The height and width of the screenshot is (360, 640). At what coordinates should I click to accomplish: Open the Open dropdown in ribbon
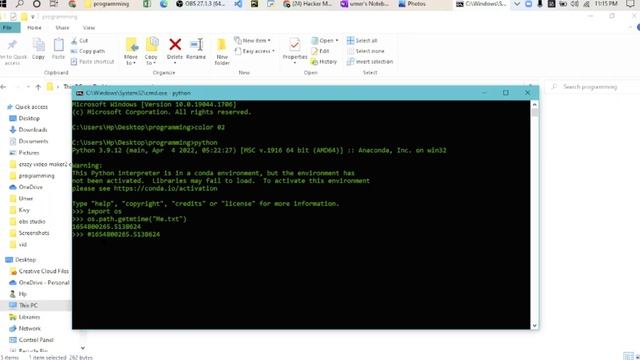[x=324, y=40]
